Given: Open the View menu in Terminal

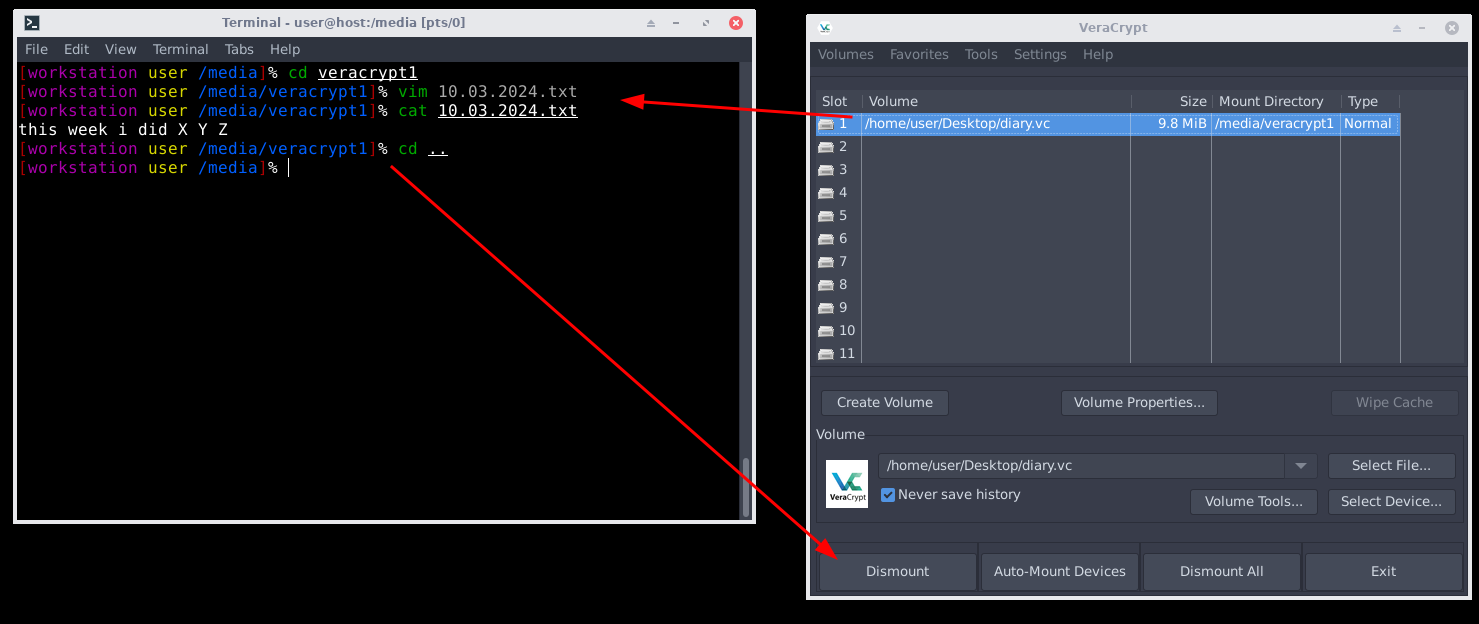Looking at the screenshot, I should [121, 49].
